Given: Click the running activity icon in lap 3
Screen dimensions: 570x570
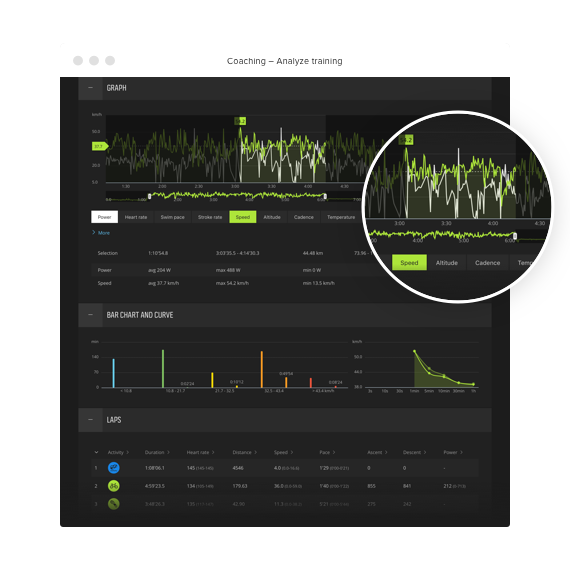Looking at the screenshot, I should [113, 504].
